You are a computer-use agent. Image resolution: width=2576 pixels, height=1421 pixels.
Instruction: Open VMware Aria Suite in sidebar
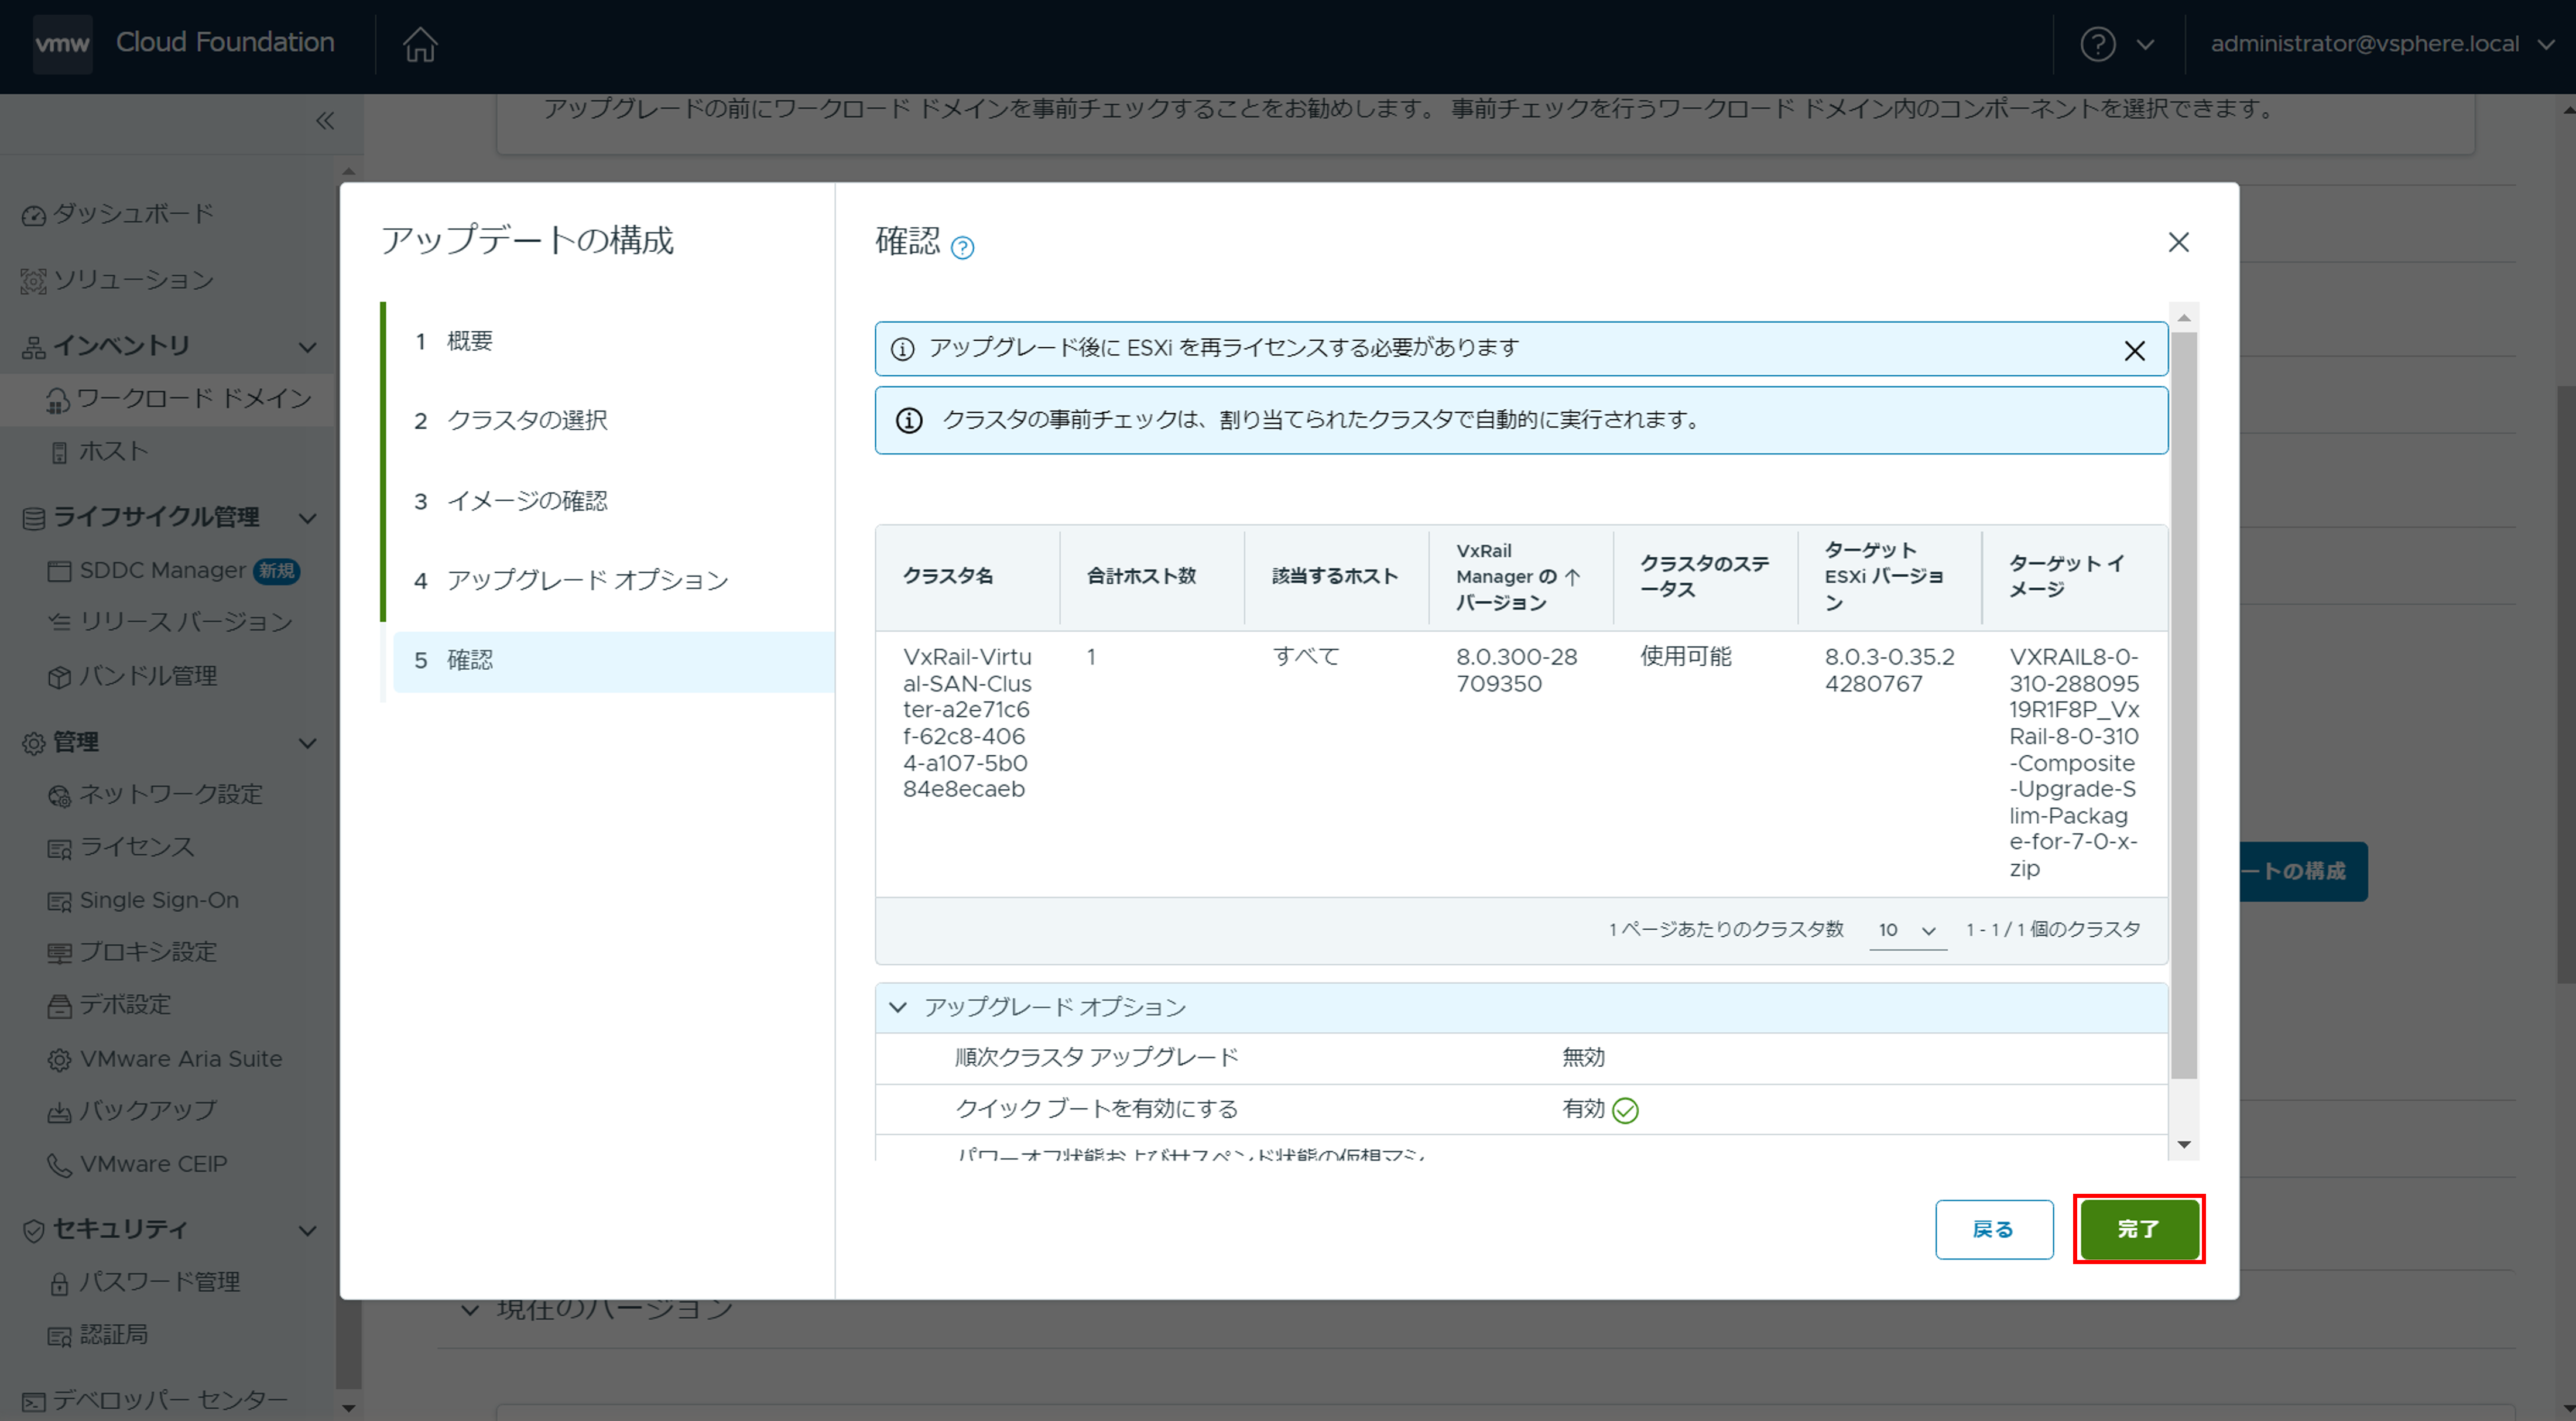click(x=181, y=1059)
